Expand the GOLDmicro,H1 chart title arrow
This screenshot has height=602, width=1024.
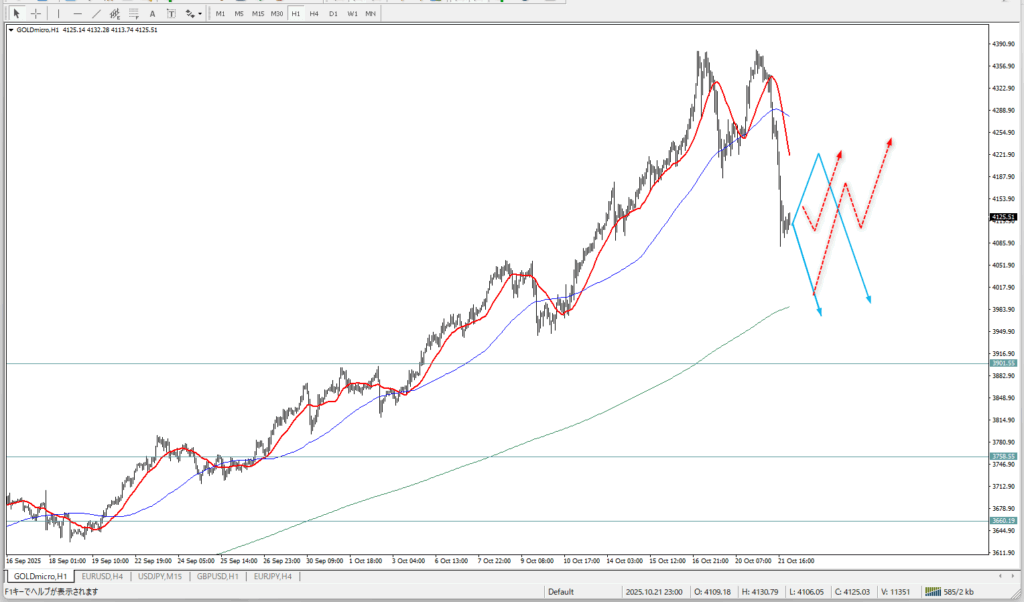11,30
